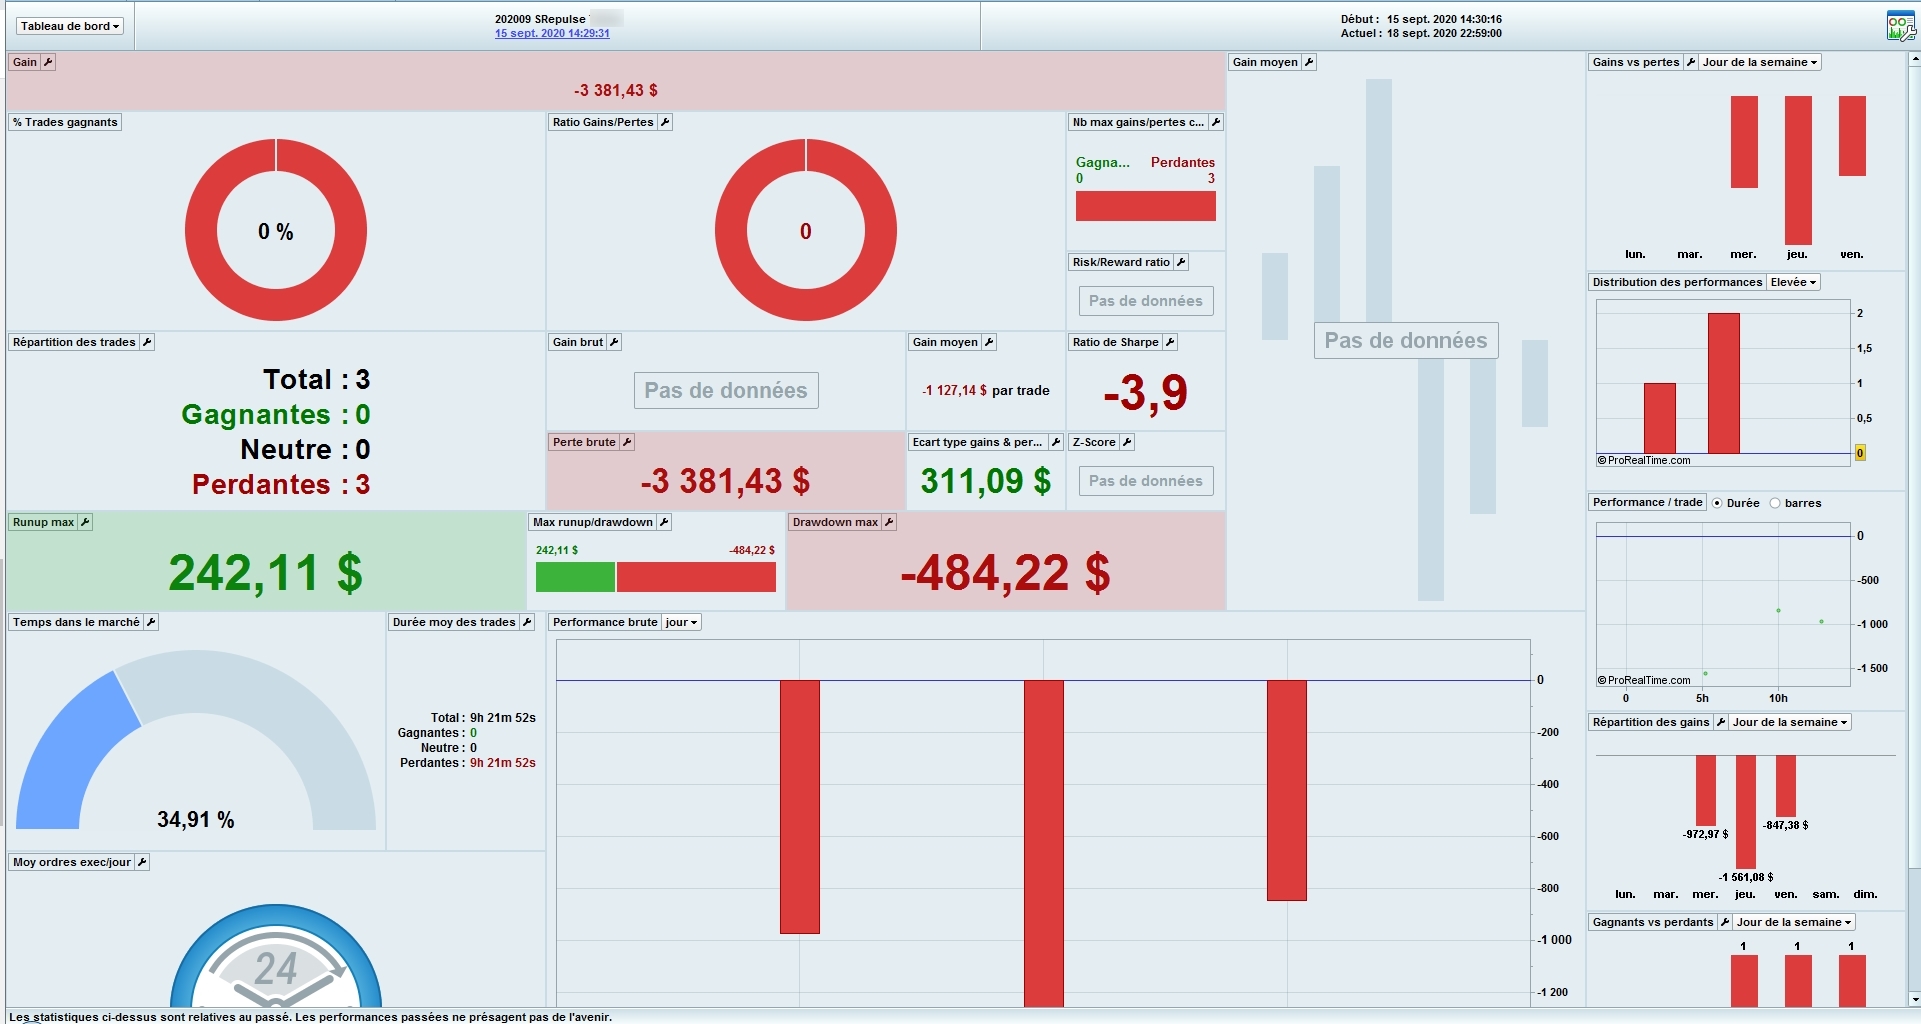Image resolution: width=1921 pixels, height=1024 pixels.
Task: Click the yellow 0 marker on distribution chart
Action: 1860,453
